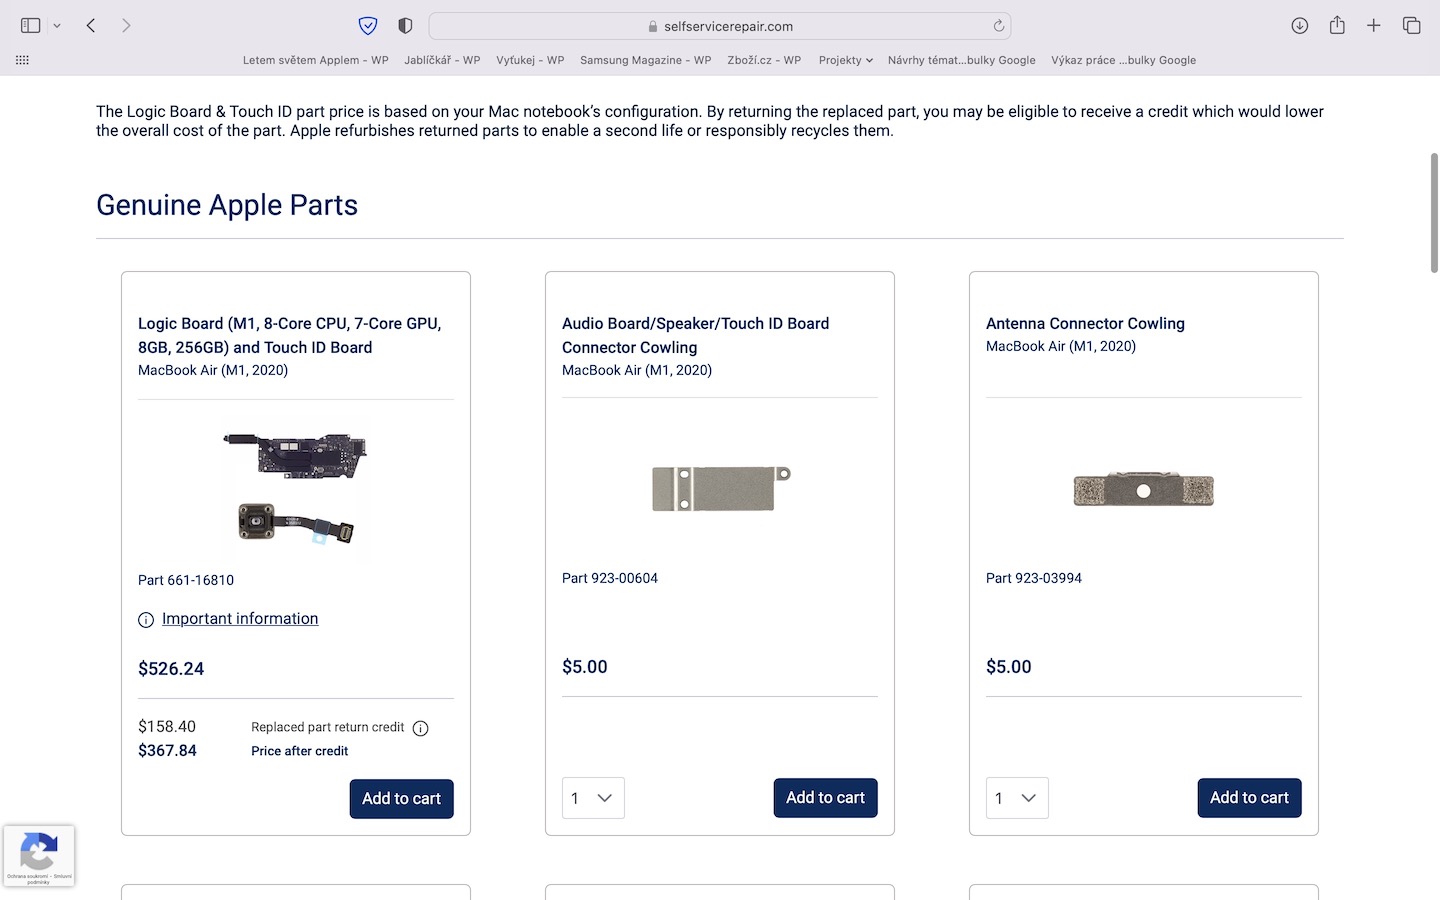The height and width of the screenshot is (900, 1440).
Task: Click the Logic Board product image
Action: point(295,490)
